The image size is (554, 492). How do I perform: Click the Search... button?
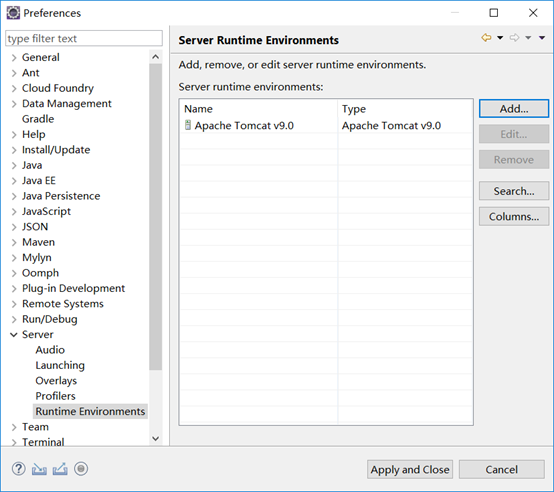514,191
